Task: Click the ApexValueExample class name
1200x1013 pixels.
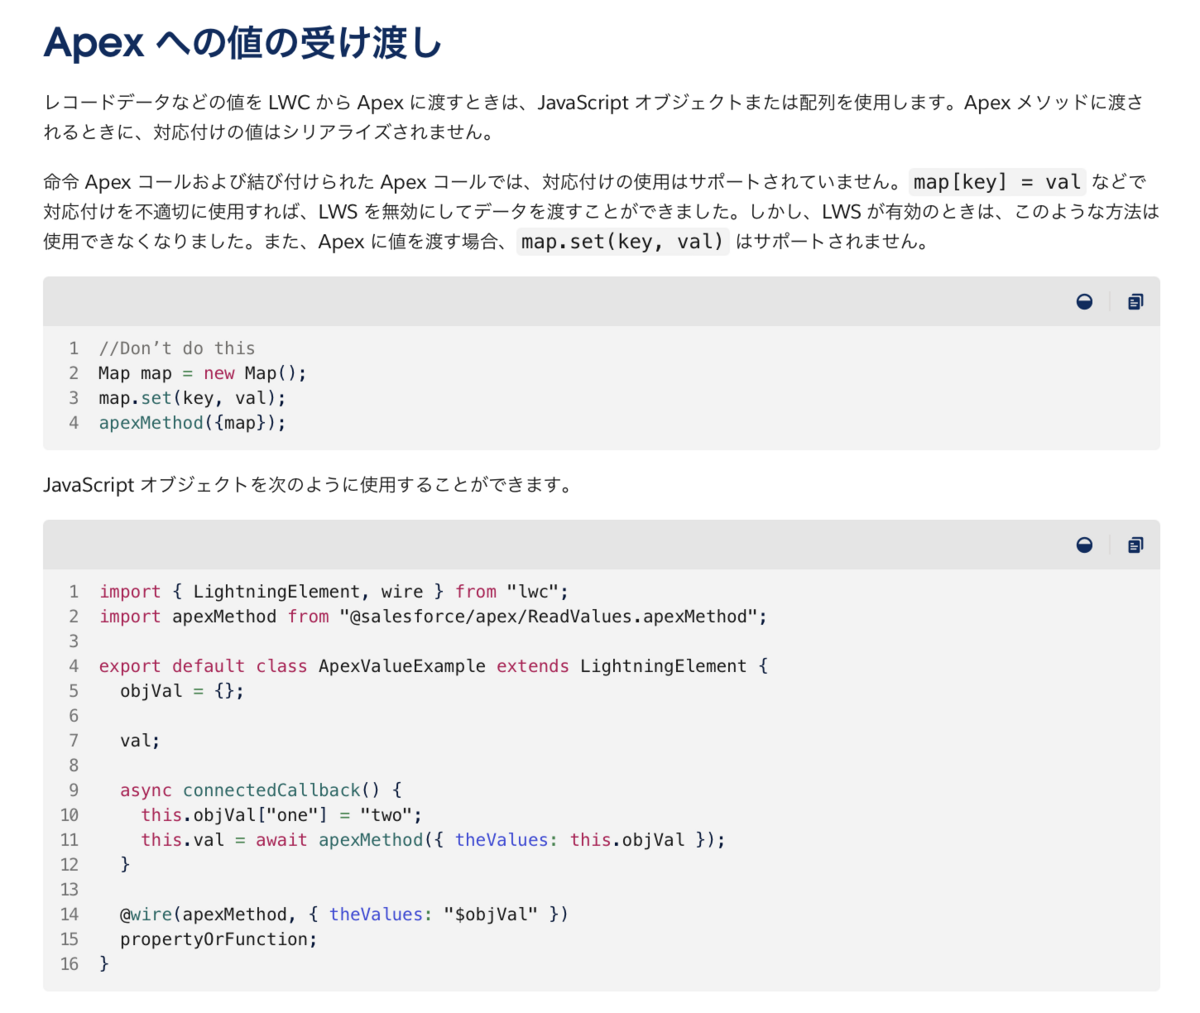Action: [x=402, y=666]
